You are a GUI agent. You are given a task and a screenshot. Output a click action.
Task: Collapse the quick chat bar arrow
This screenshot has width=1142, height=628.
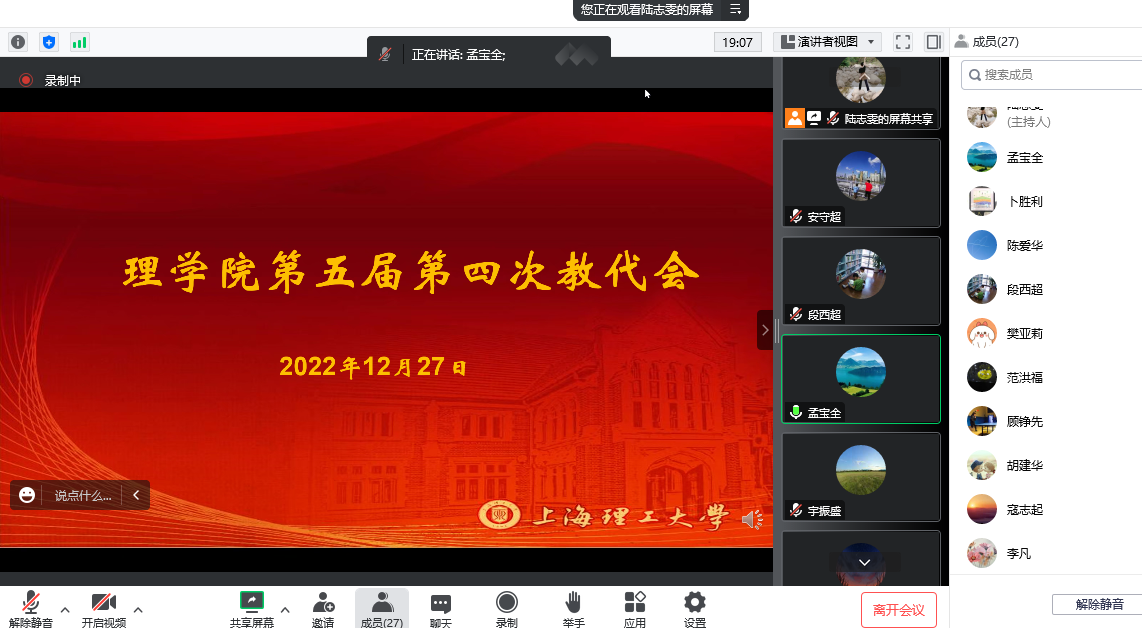(136, 495)
